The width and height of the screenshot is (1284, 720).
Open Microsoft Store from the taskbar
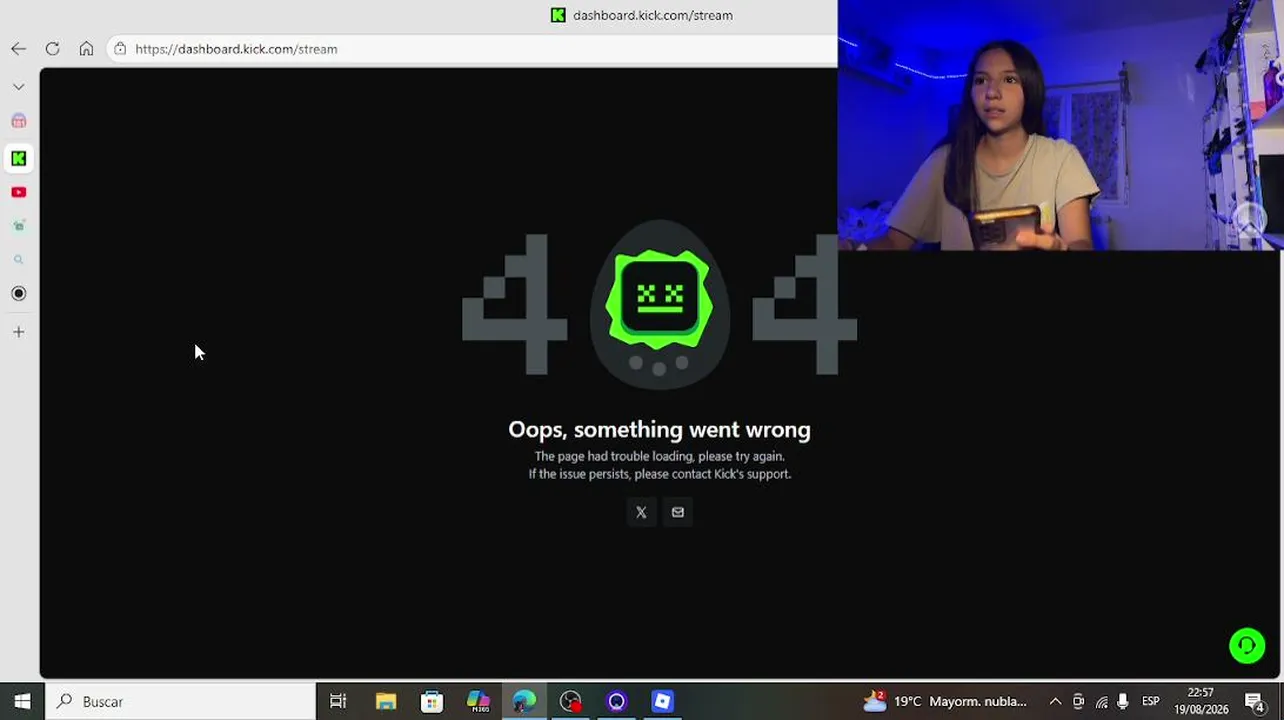click(x=432, y=701)
